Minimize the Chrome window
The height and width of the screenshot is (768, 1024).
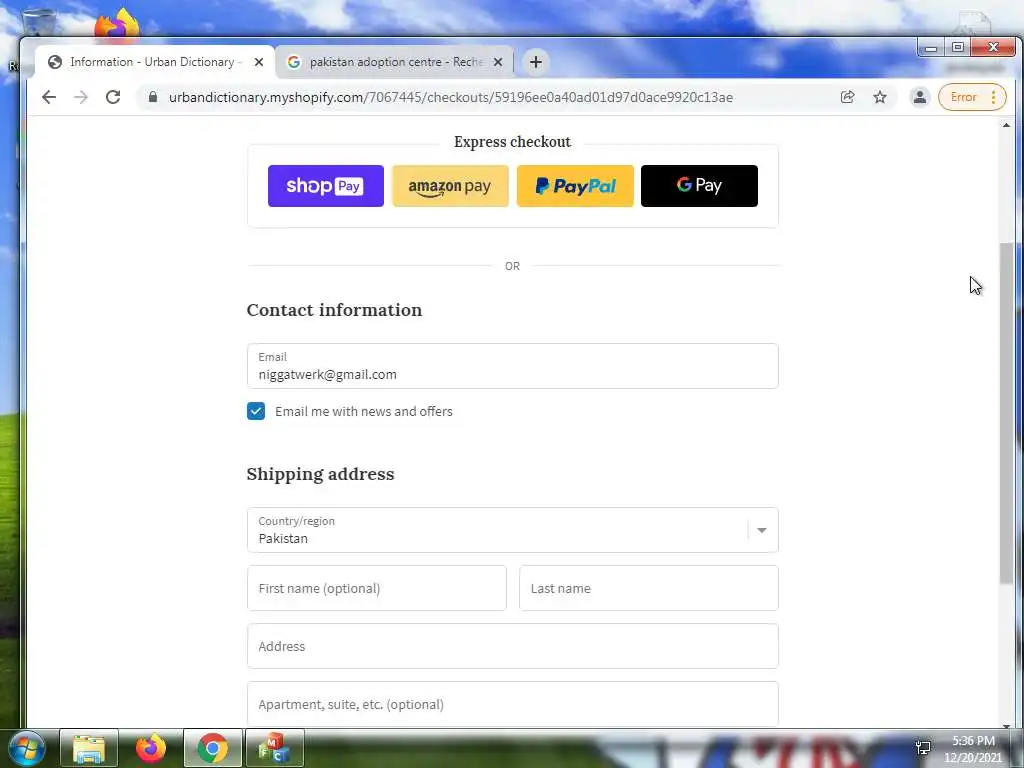(931, 48)
